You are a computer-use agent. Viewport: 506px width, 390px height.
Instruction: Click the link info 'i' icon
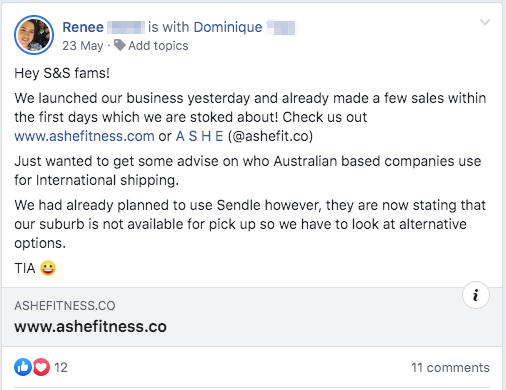pyautogui.click(x=476, y=295)
